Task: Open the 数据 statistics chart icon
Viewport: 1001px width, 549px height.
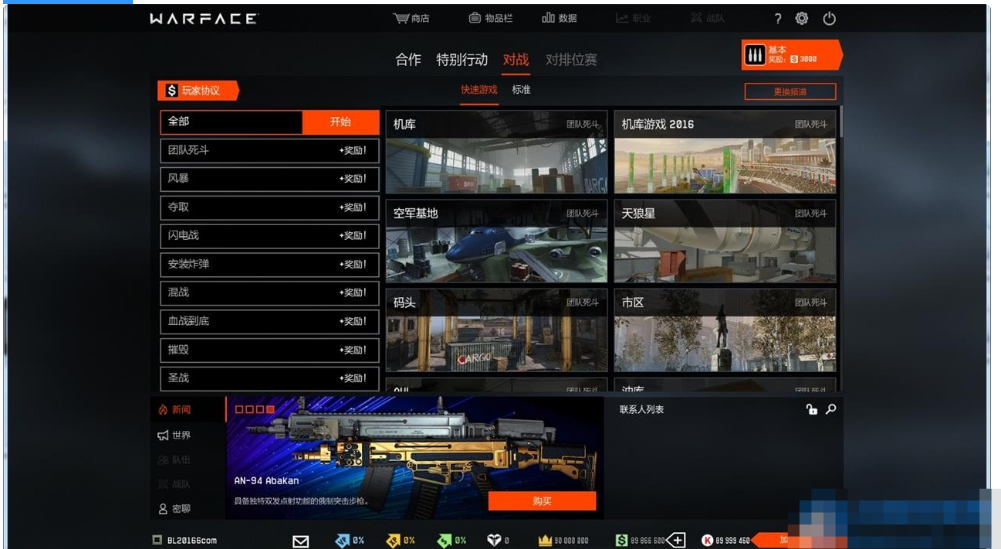Action: click(548, 18)
